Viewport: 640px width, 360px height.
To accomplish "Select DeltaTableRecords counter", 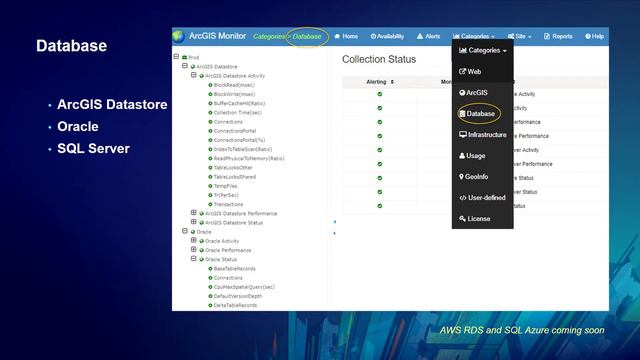I will 235,306.
